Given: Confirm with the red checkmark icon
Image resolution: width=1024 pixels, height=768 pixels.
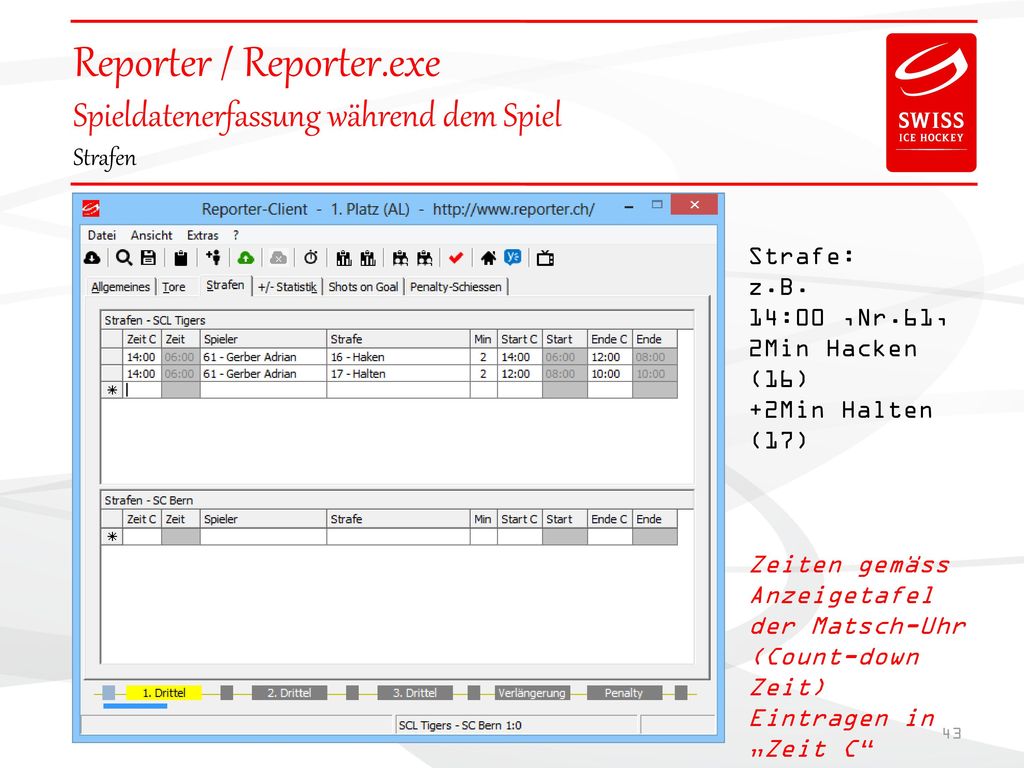Looking at the screenshot, I should [x=456, y=258].
